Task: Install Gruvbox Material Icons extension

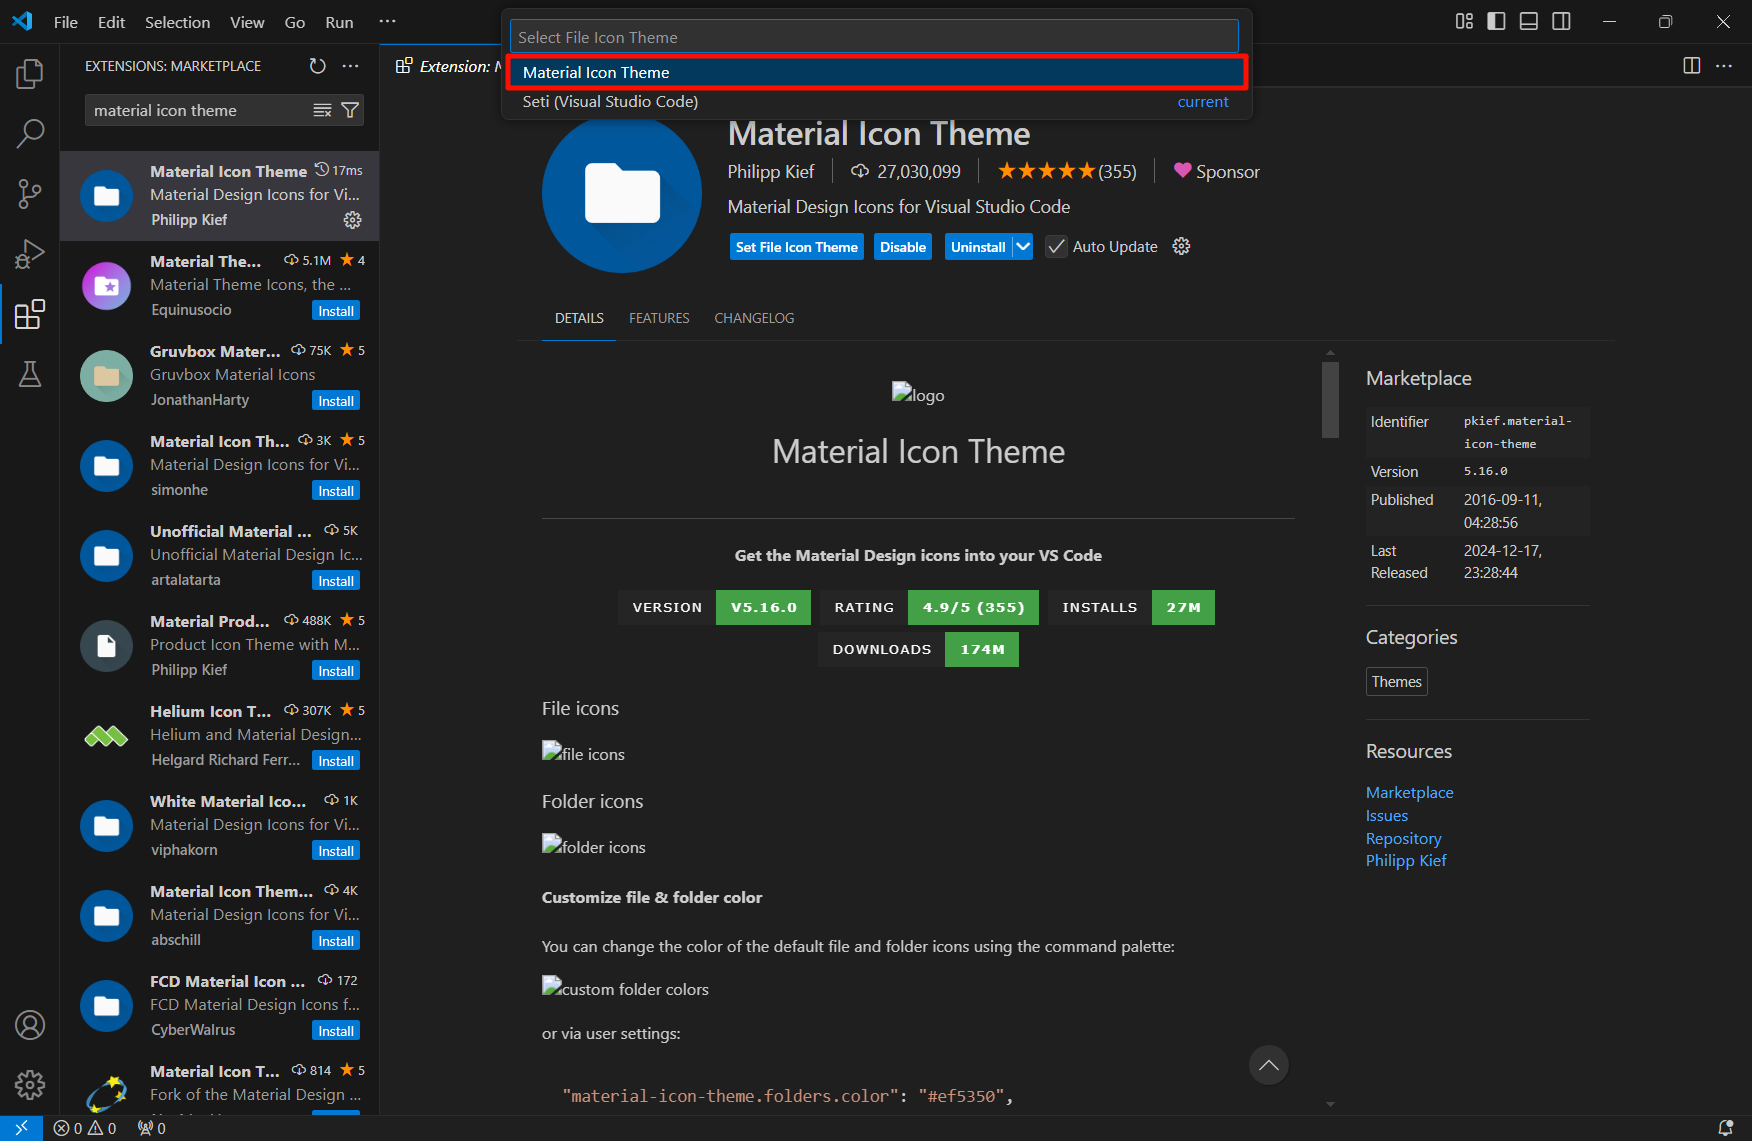Action: (336, 401)
